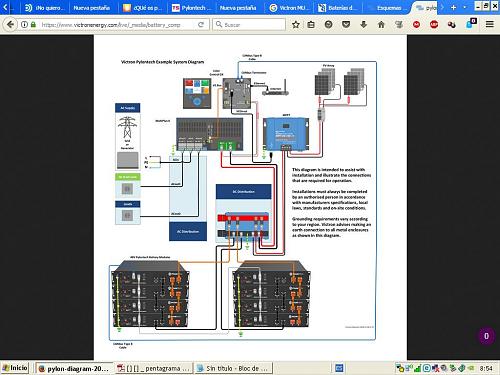
Task: Open the downloads arrow icon
Action: click(363, 24)
